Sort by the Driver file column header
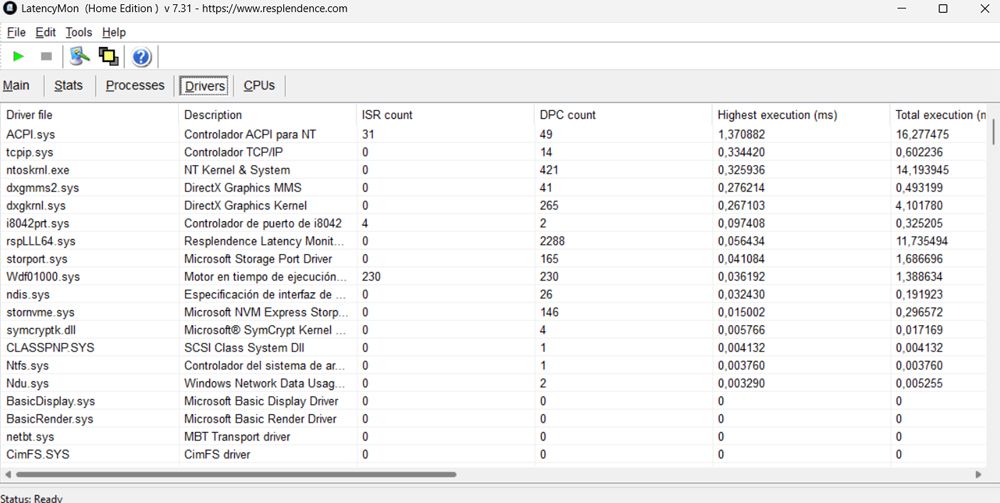 click(x=90, y=115)
